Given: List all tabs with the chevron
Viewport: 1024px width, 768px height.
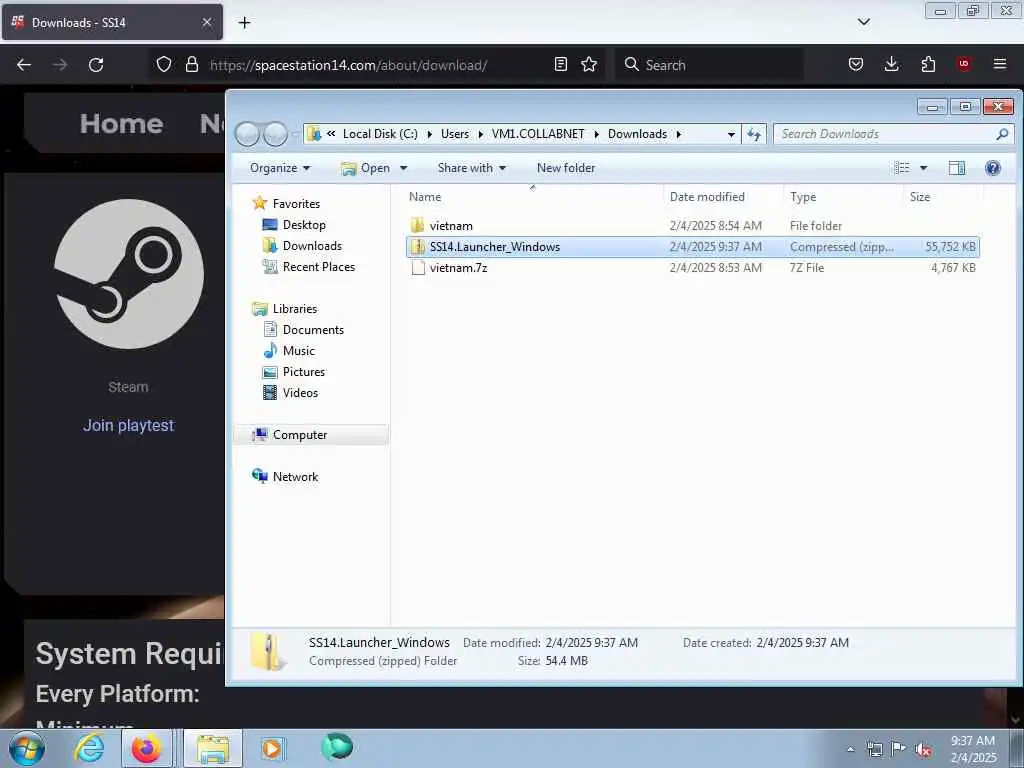Looking at the screenshot, I should pyautogui.click(x=863, y=22).
